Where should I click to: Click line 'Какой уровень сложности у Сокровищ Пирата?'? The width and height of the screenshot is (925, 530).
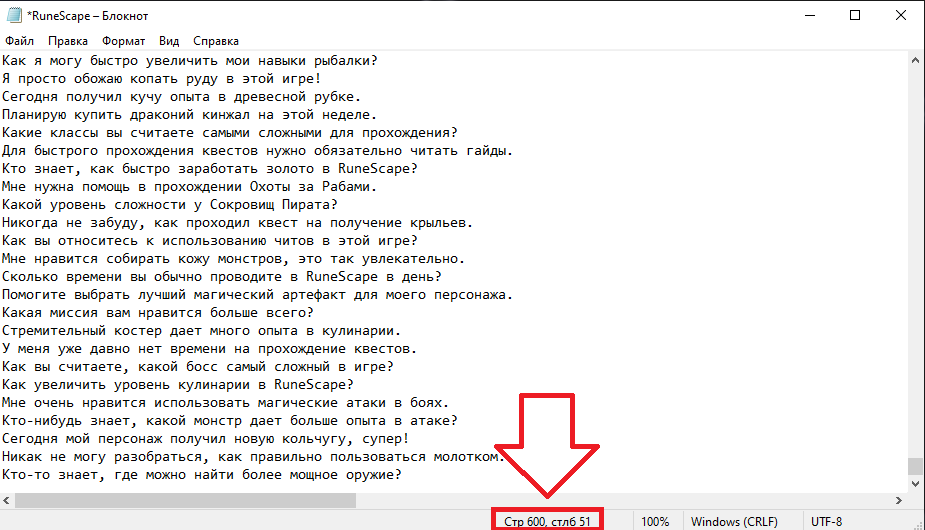click(170, 205)
